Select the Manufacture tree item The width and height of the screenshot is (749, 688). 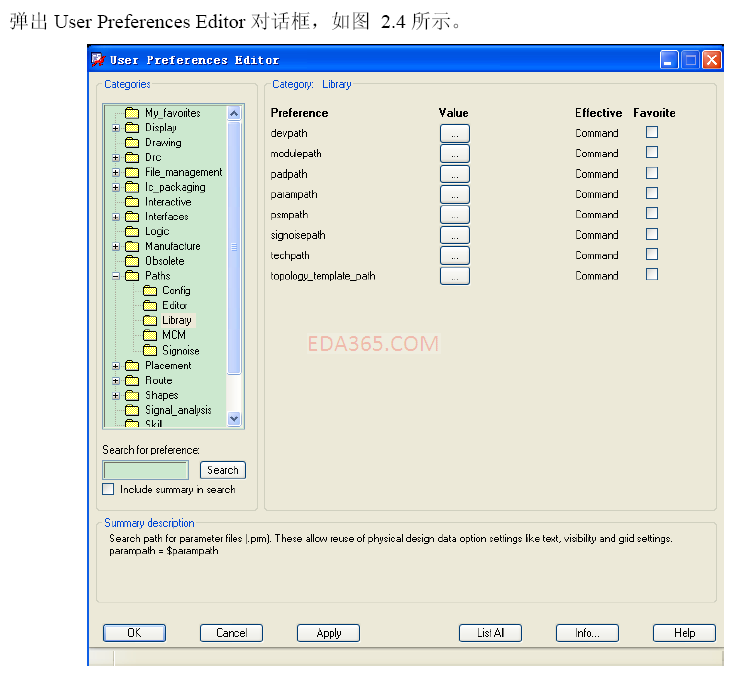[173, 246]
